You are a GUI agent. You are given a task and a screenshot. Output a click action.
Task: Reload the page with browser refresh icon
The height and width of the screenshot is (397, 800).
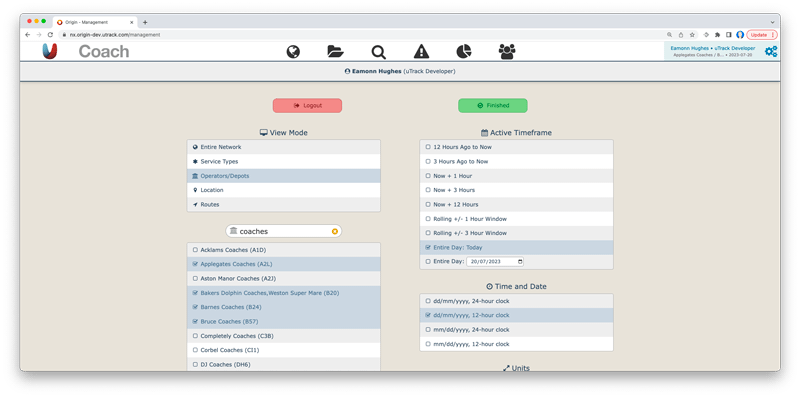[x=50, y=35]
